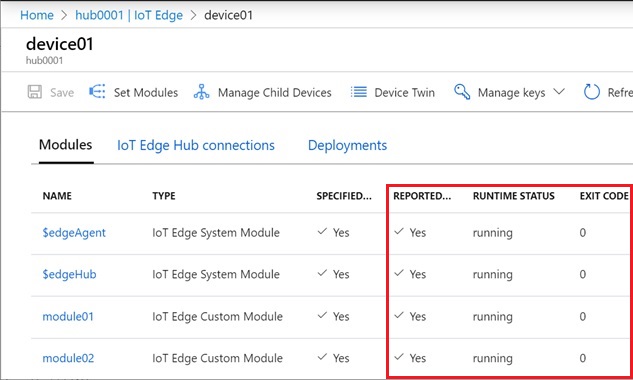Click the module02 specified checkmark icon
Screen dimensions: 633x380
pos(322,357)
